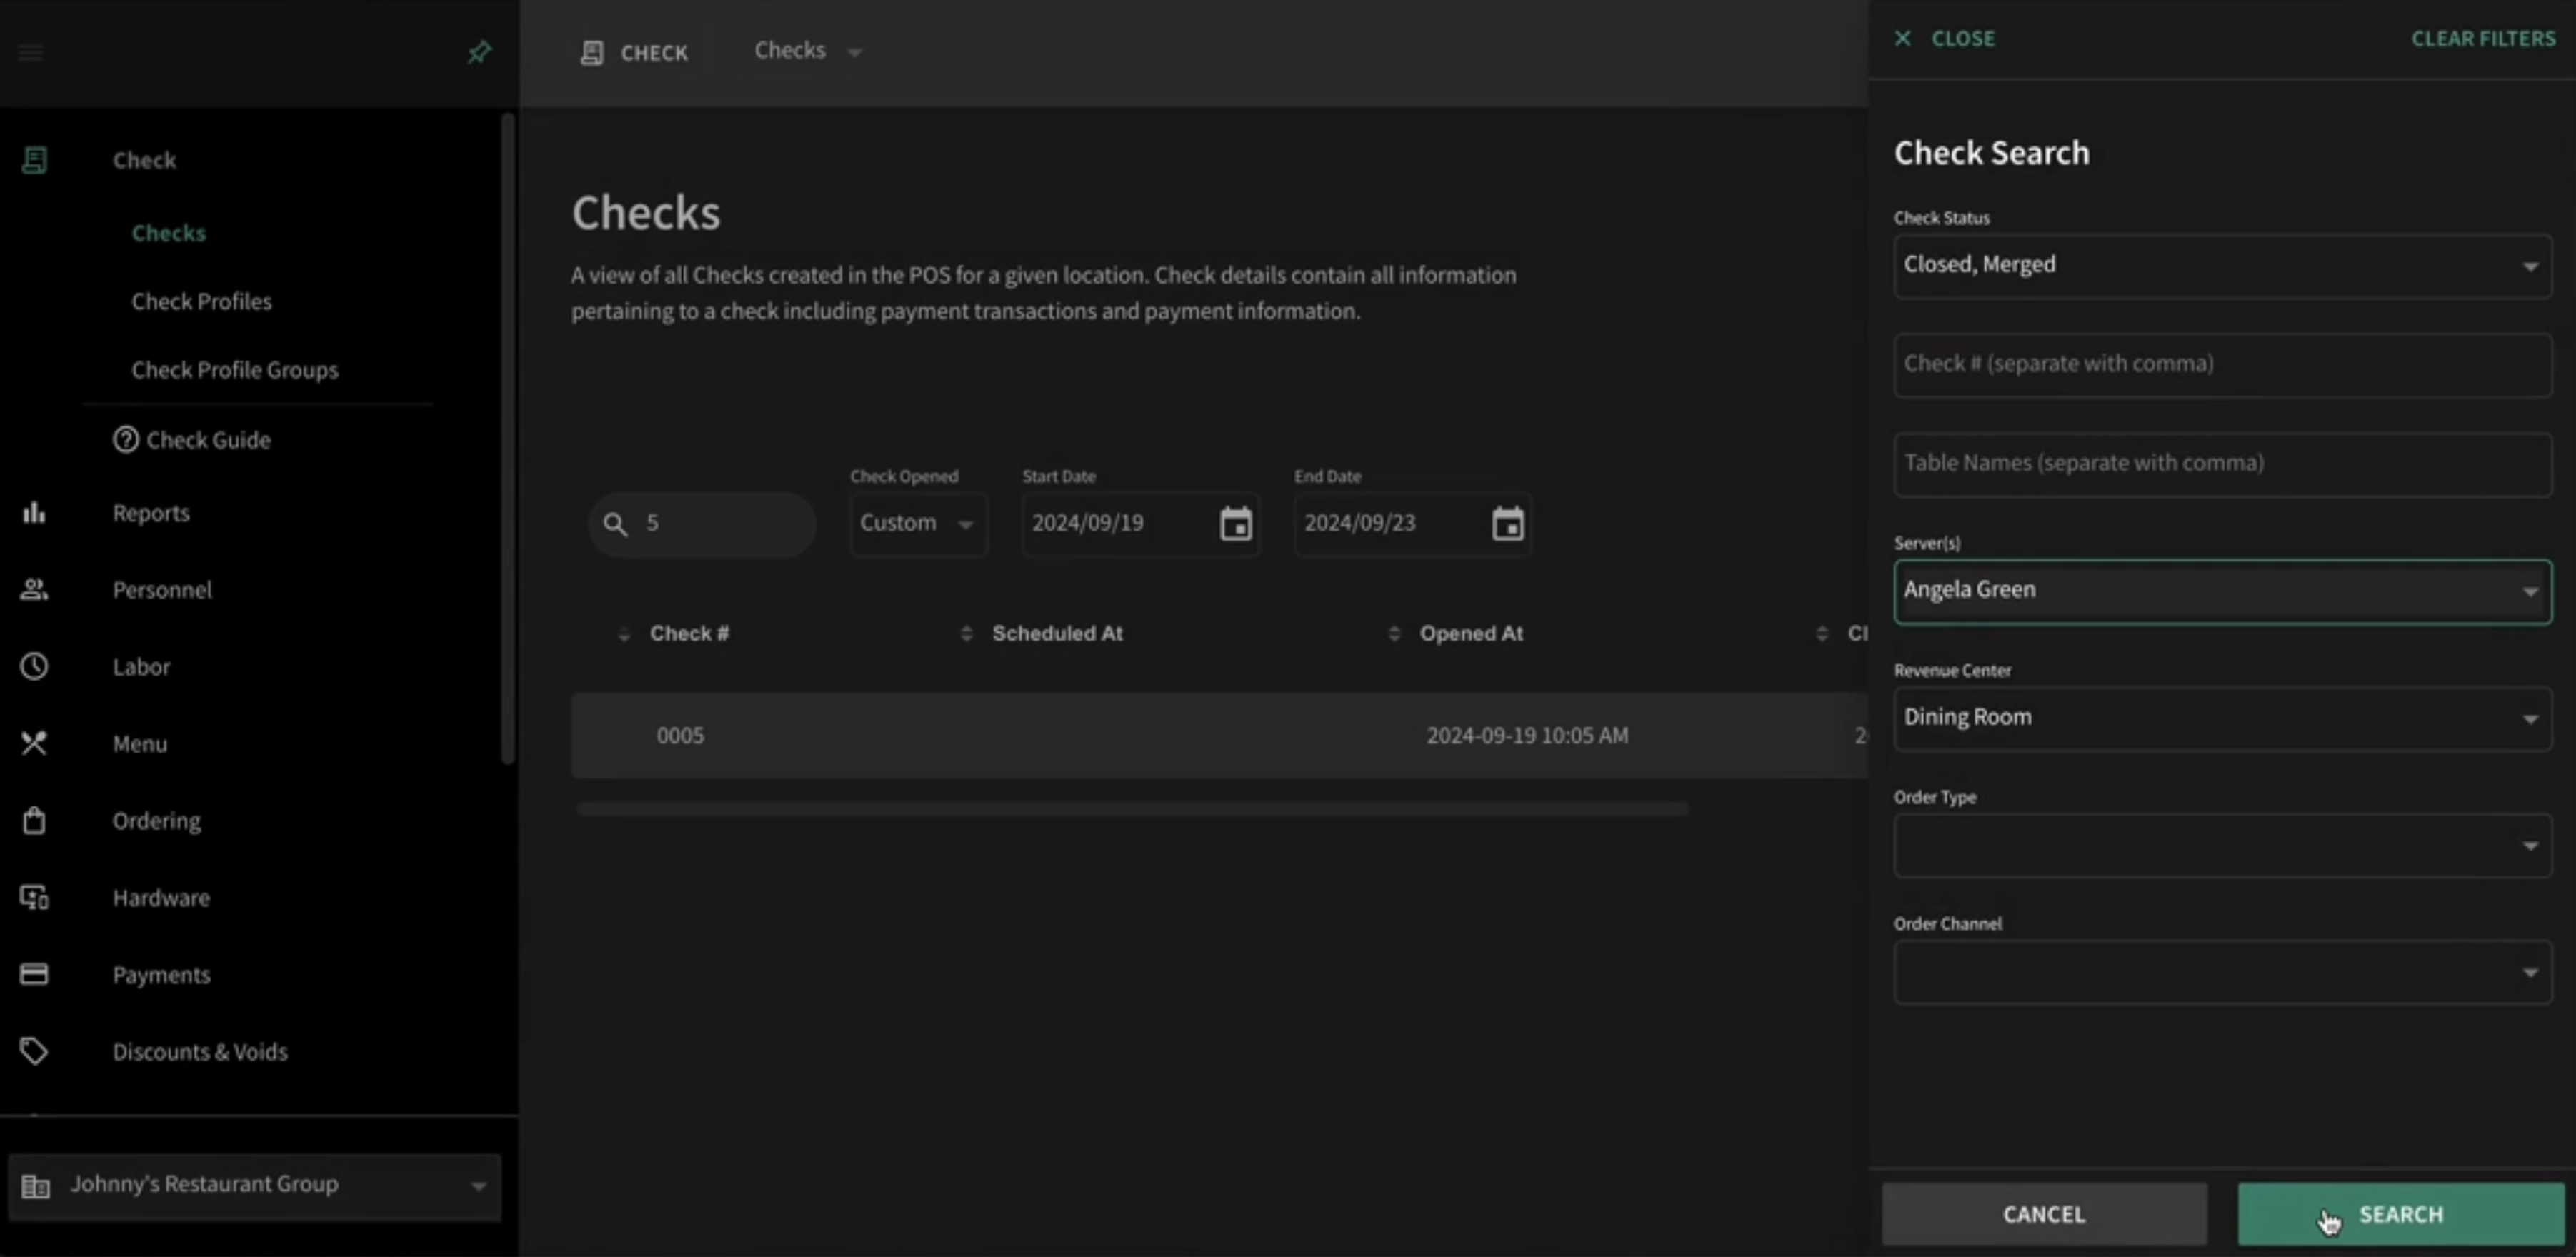Click the Reports bar chart icon
The width and height of the screenshot is (2576, 1257).
click(34, 513)
